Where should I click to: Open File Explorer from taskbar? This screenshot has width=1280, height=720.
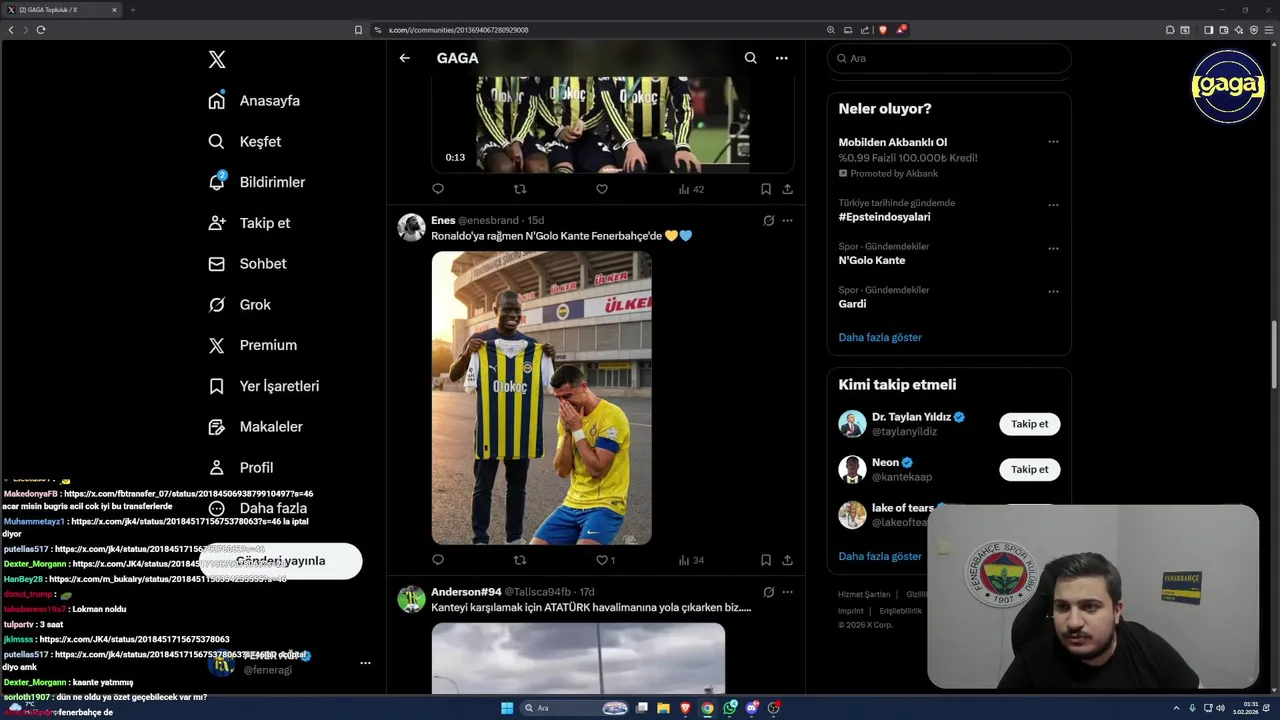(x=662, y=708)
